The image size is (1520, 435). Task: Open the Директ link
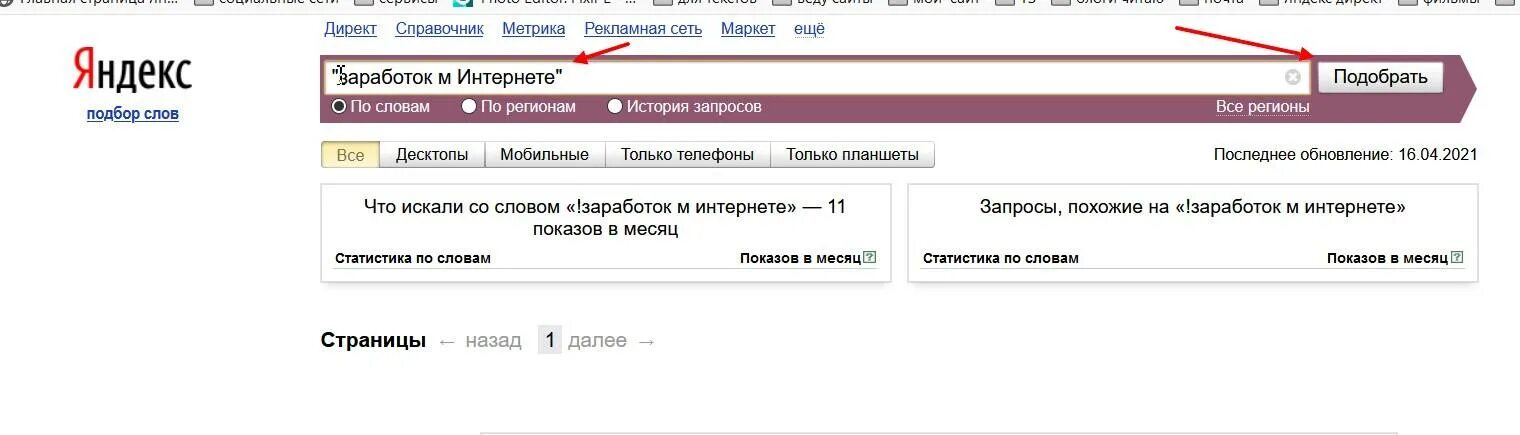(x=351, y=29)
